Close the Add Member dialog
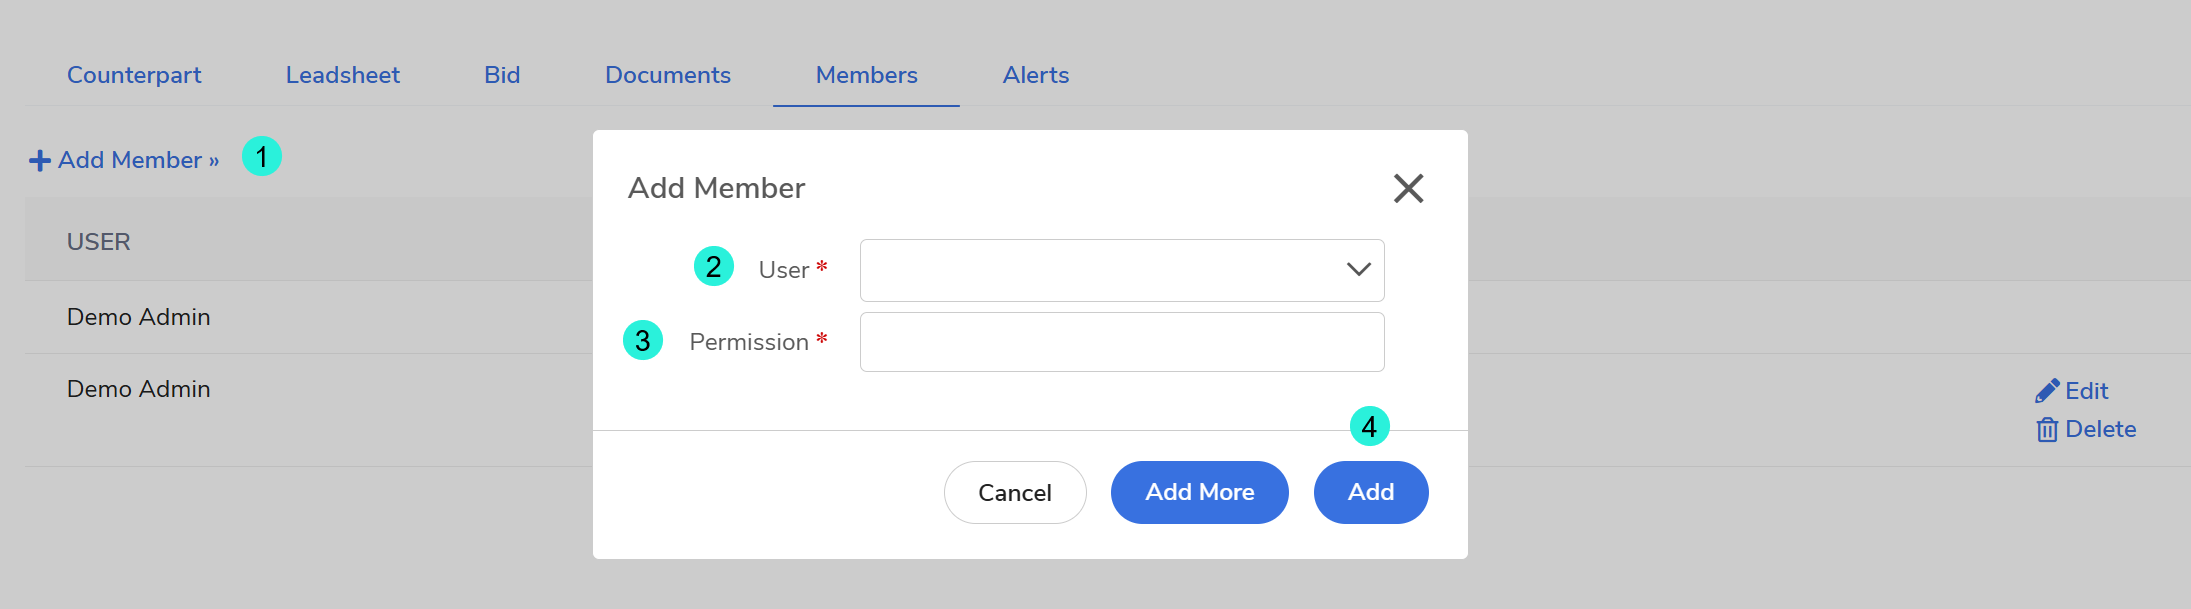2191x609 pixels. [x=1408, y=188]
